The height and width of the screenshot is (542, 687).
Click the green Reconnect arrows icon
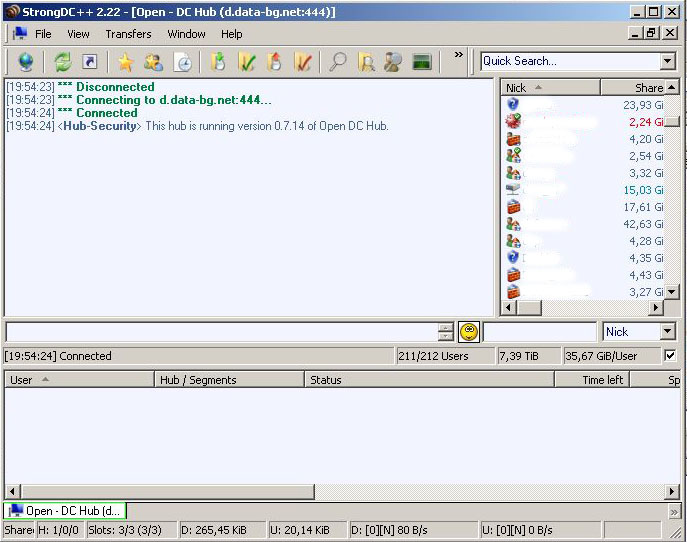tap(63, 61)
